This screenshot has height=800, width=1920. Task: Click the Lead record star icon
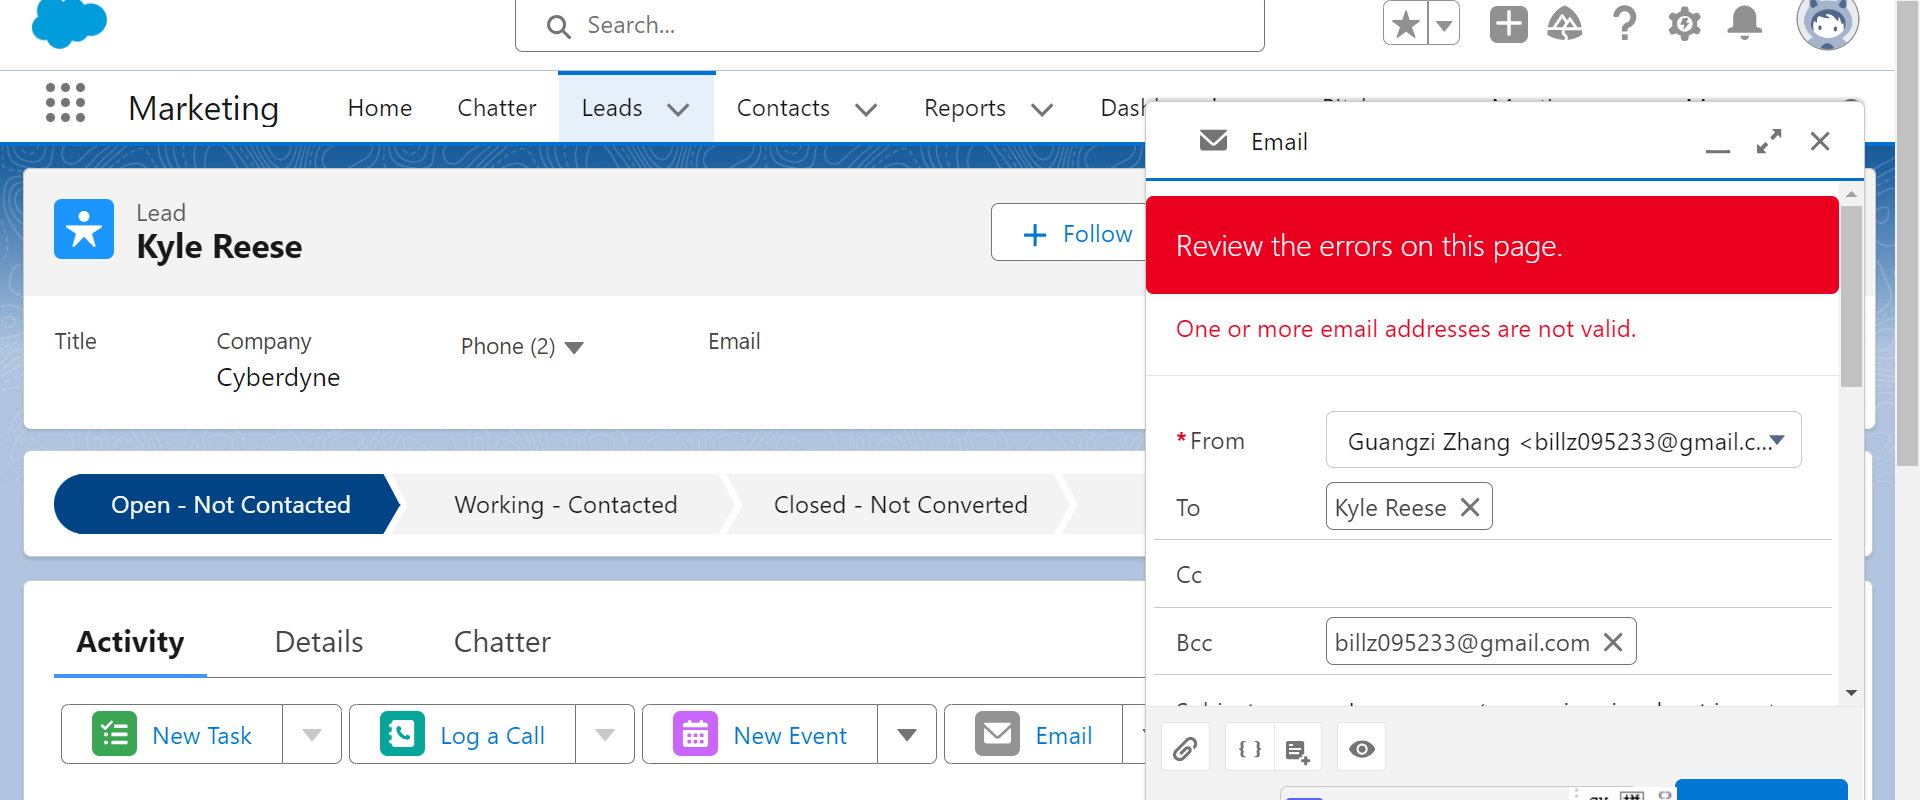click(84, 229)
